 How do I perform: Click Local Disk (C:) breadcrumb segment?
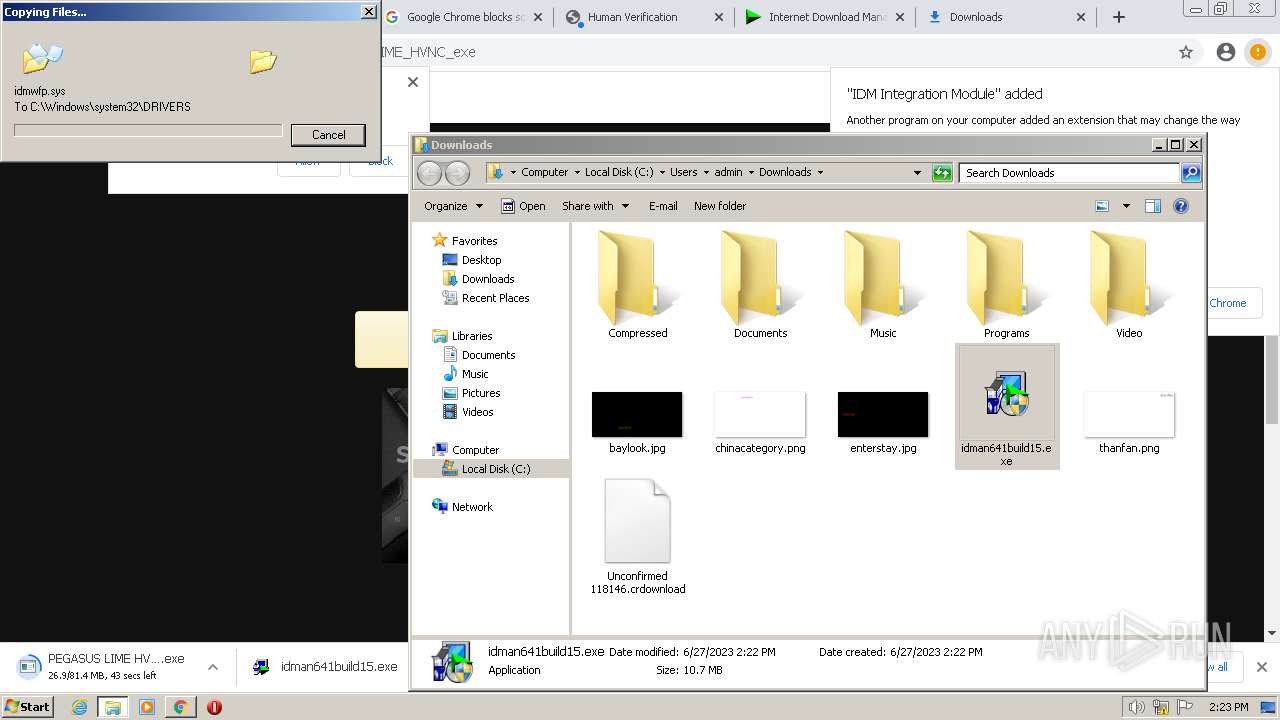pyautogui.click(x=619, y=172)
